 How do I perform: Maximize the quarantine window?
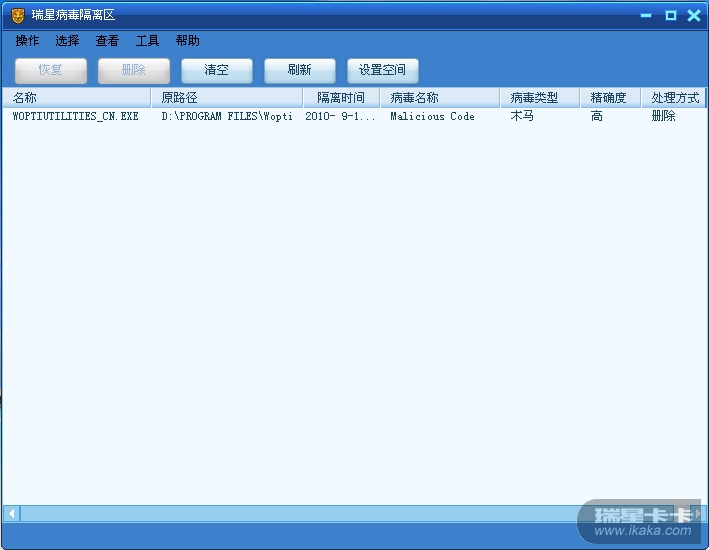(x=671, y=15)
